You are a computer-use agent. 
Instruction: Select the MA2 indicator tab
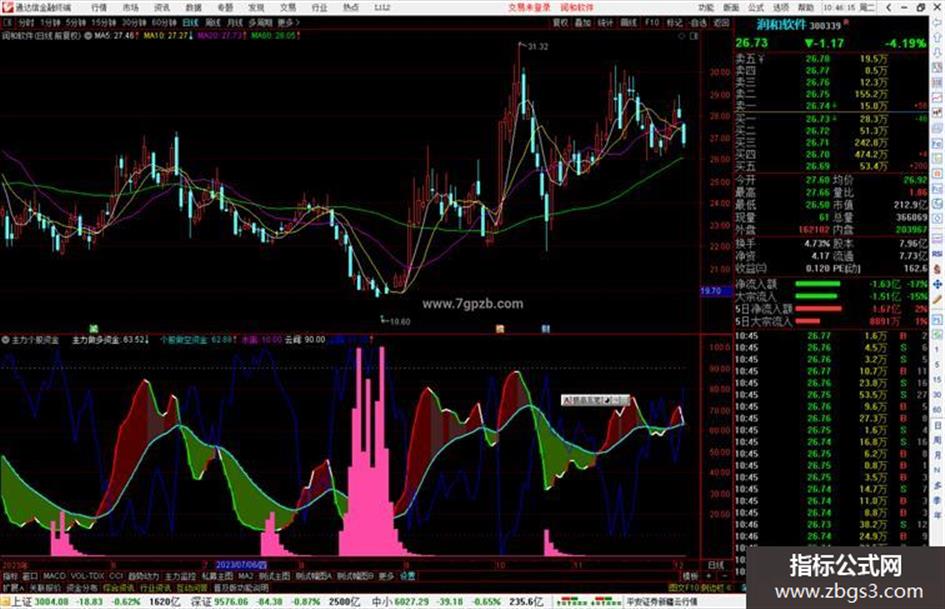pos(245,576)
